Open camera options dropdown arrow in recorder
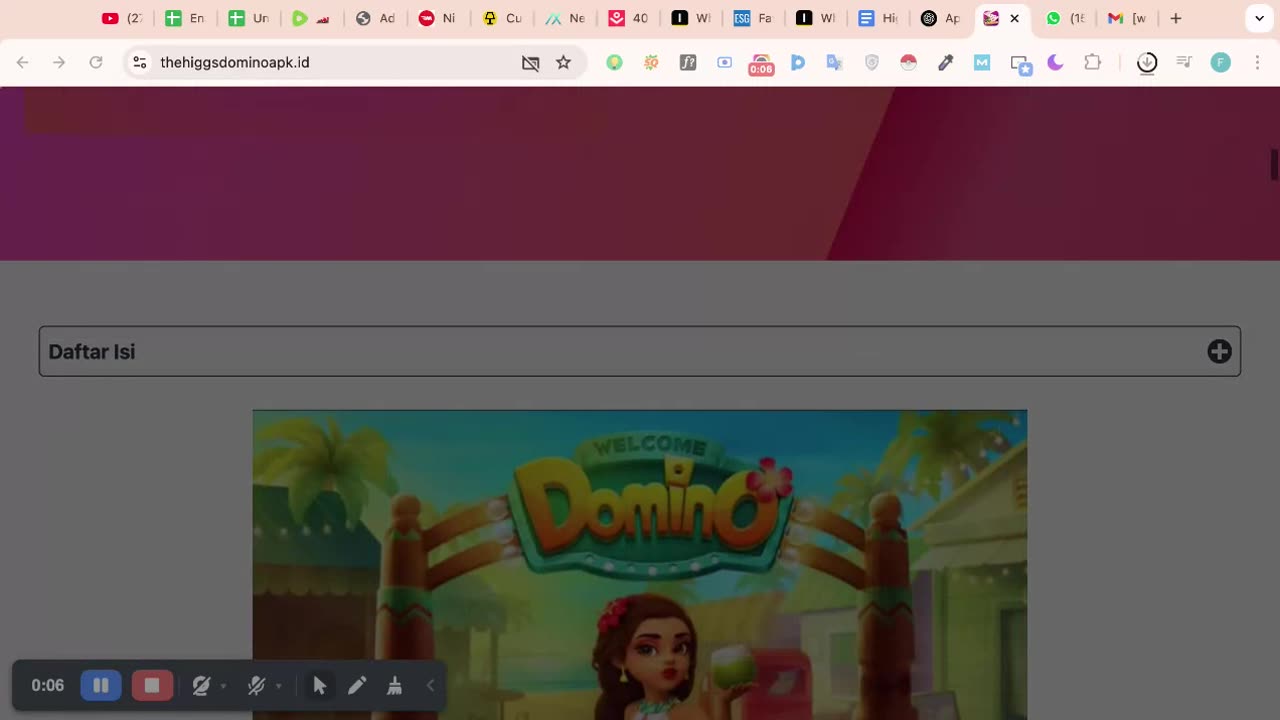The width and height of the screenshot is (1280, 720). coord(223,686)
